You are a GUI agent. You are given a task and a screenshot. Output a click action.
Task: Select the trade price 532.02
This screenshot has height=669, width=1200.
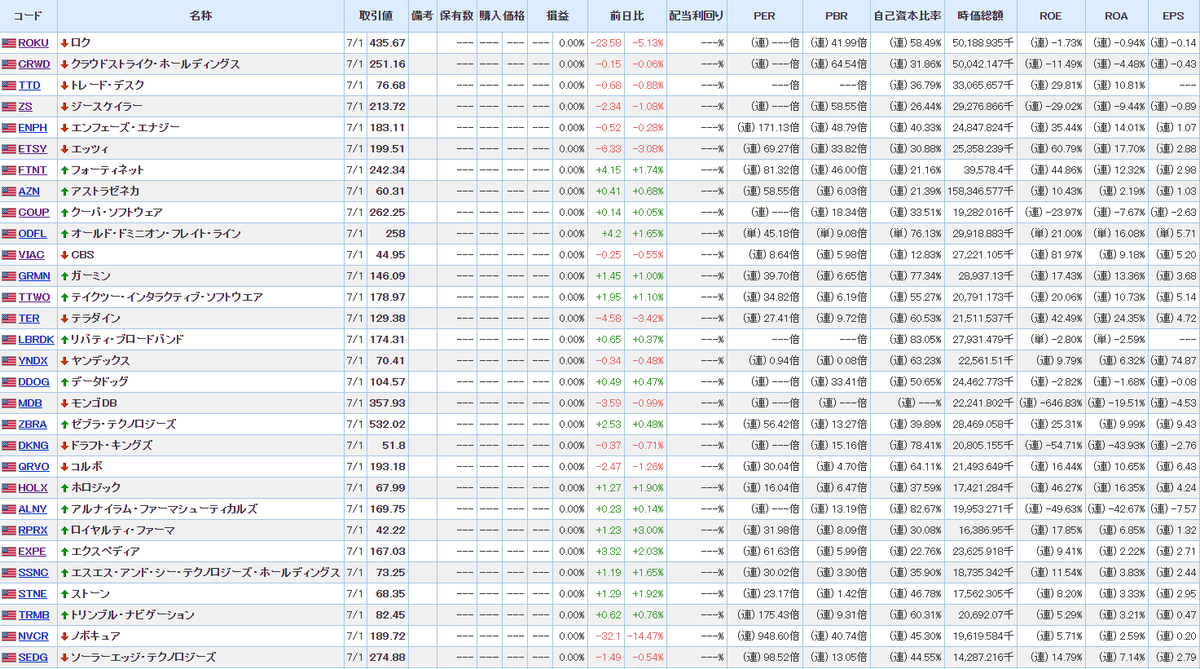click(387, 424)
